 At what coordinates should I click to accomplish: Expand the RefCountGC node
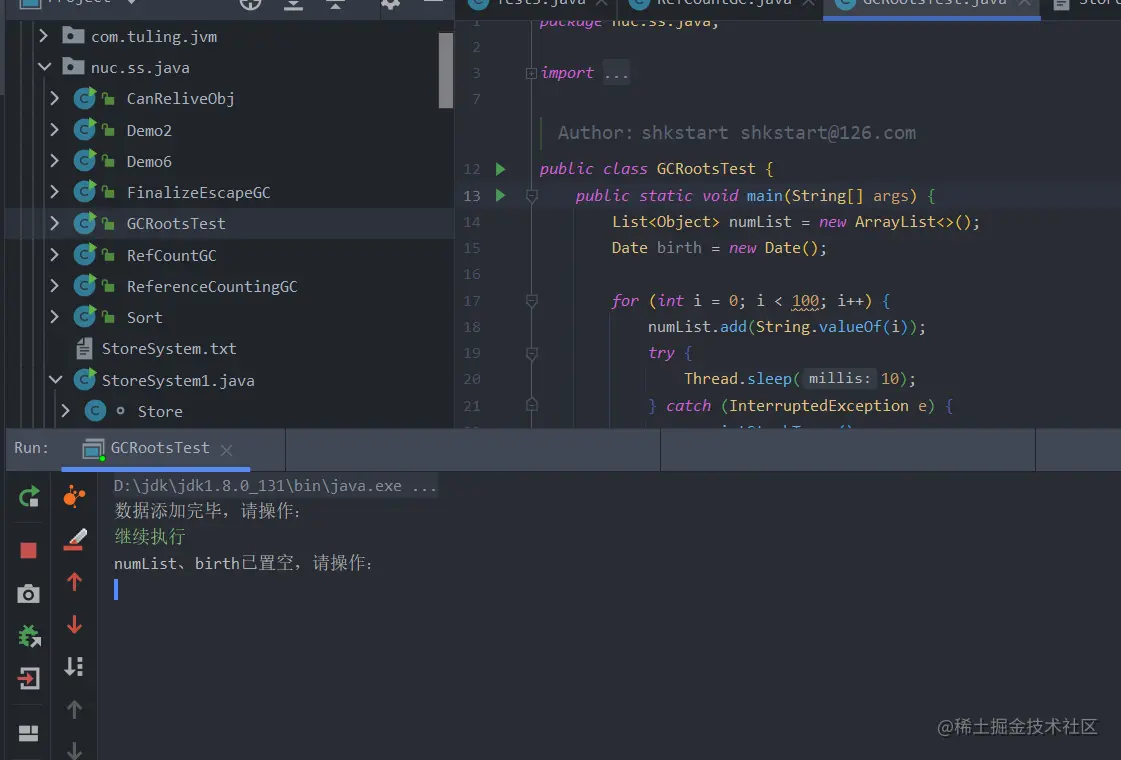[54, 255]
